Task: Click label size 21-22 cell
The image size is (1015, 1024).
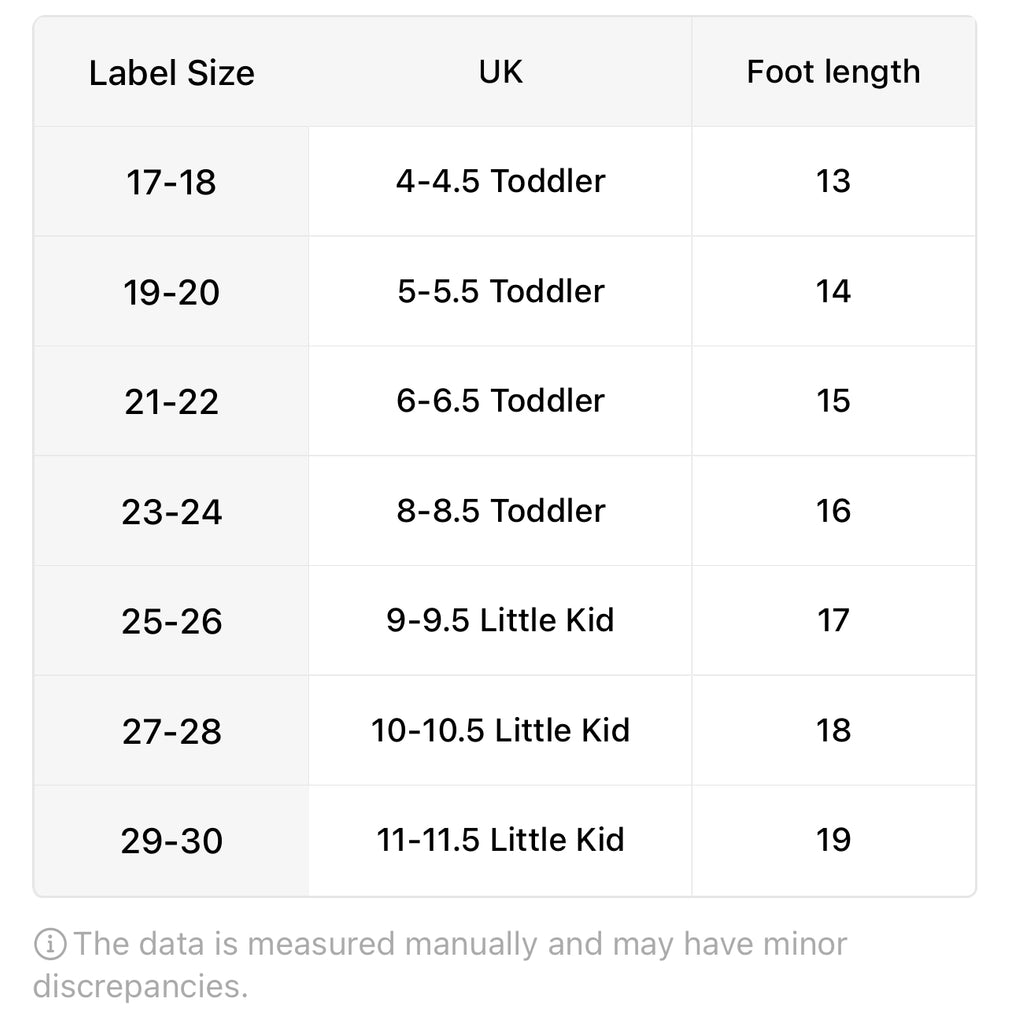Action: click(x=171, y=401)
